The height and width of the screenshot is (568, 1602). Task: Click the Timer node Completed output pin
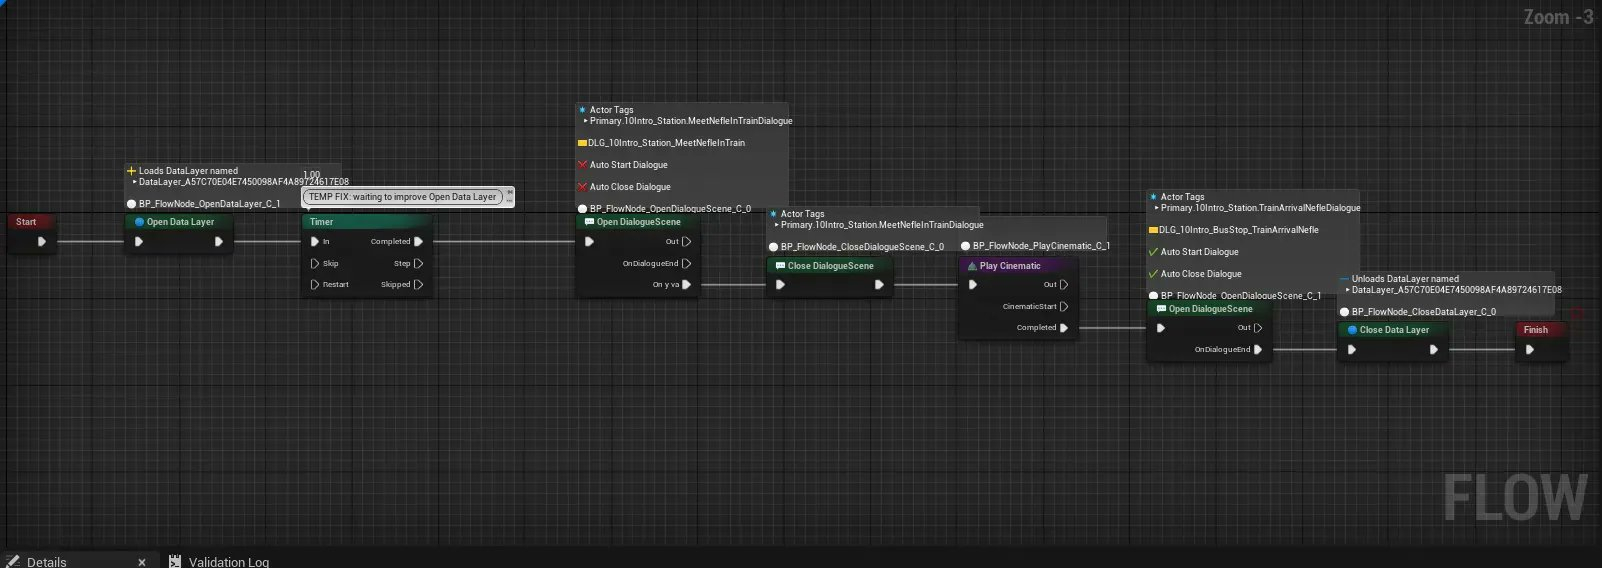(418, 241)
